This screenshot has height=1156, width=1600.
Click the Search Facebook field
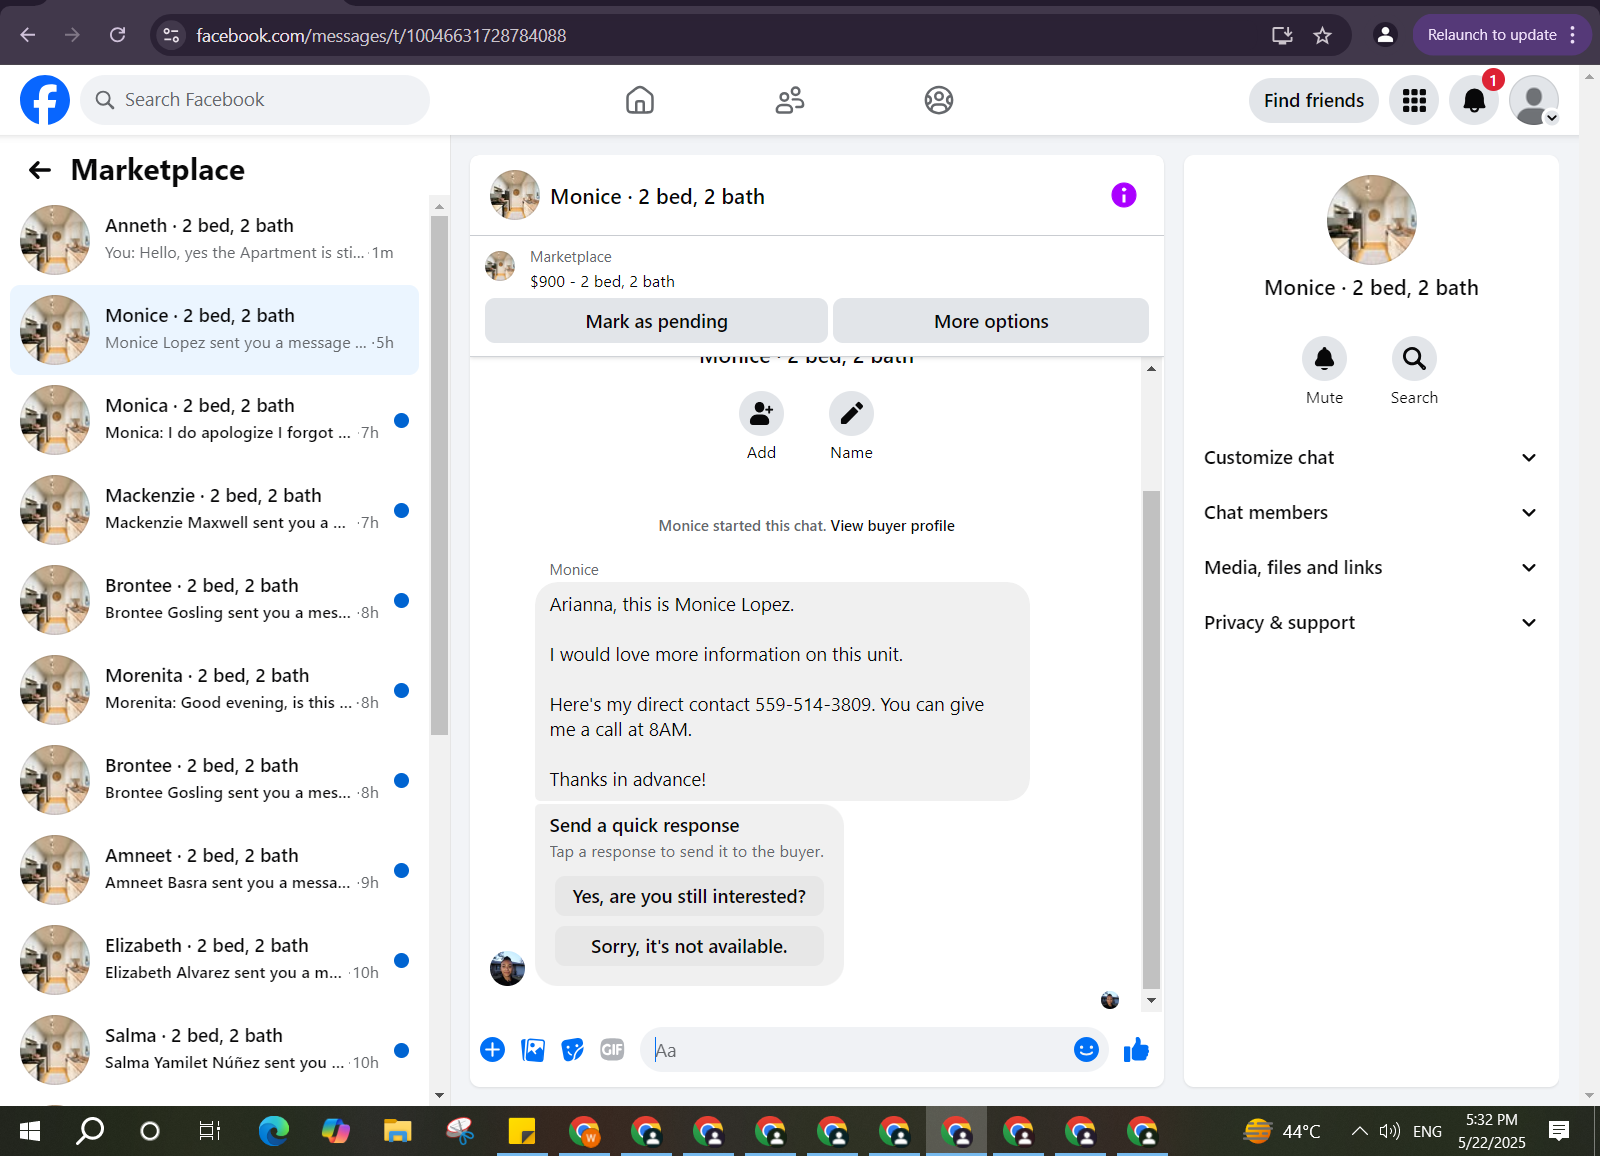click(255, 100)
